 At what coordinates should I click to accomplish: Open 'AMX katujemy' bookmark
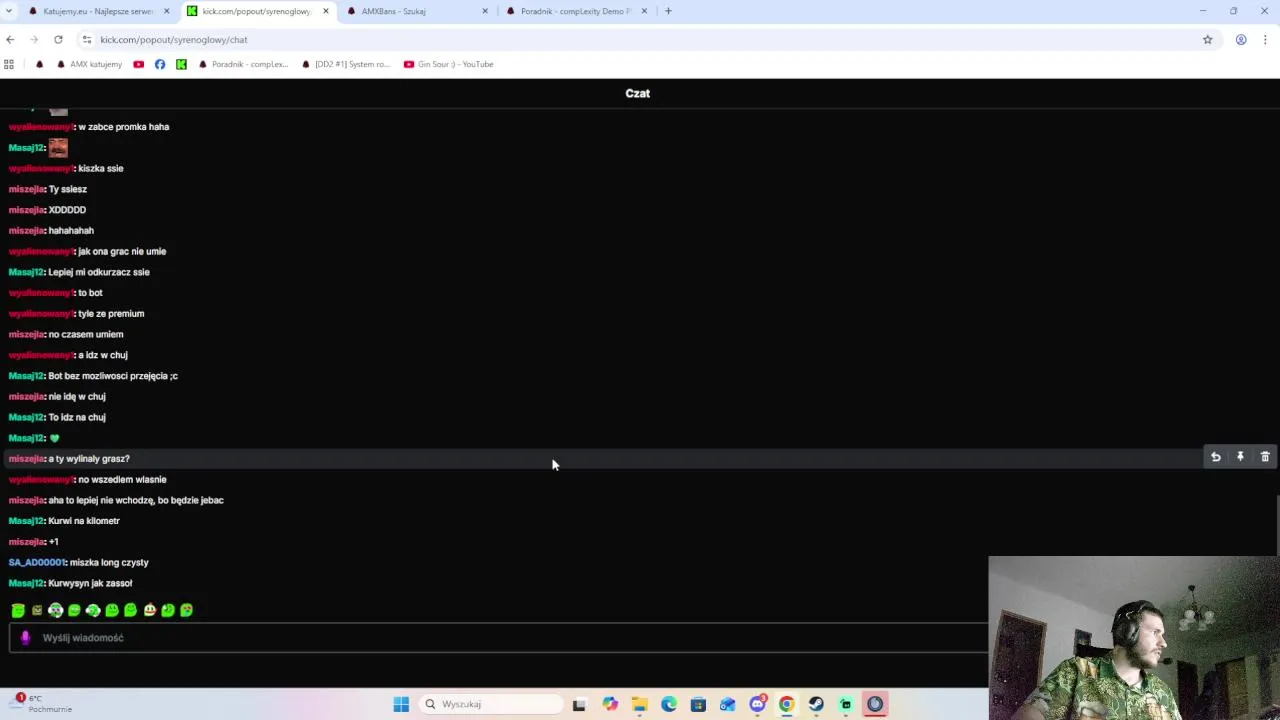[89, 64]
